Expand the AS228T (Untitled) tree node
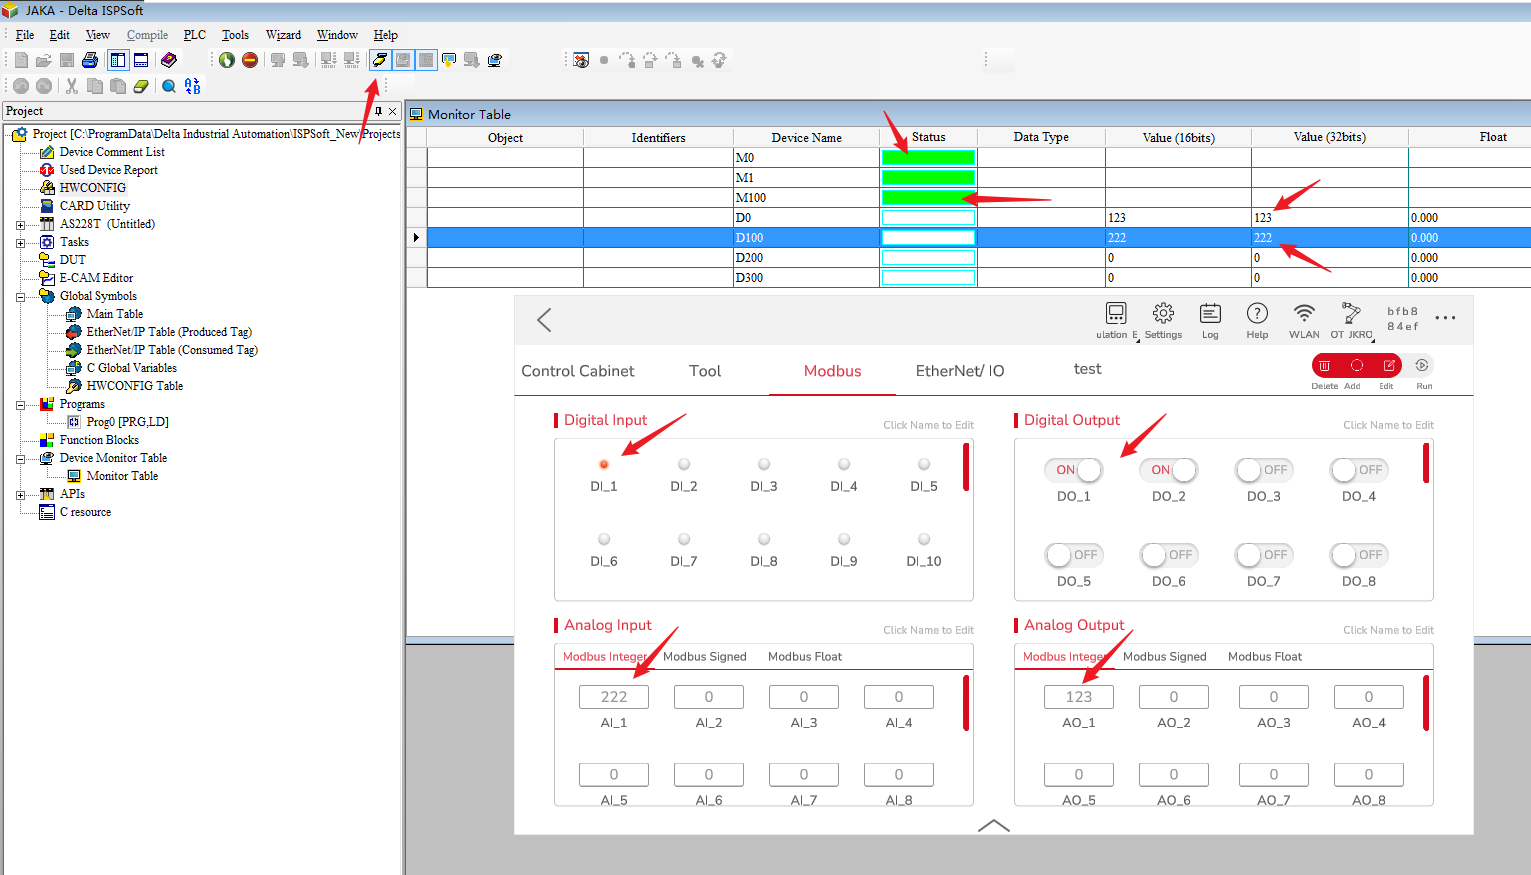The image size is (1531, 875). [x=20, y=225]
